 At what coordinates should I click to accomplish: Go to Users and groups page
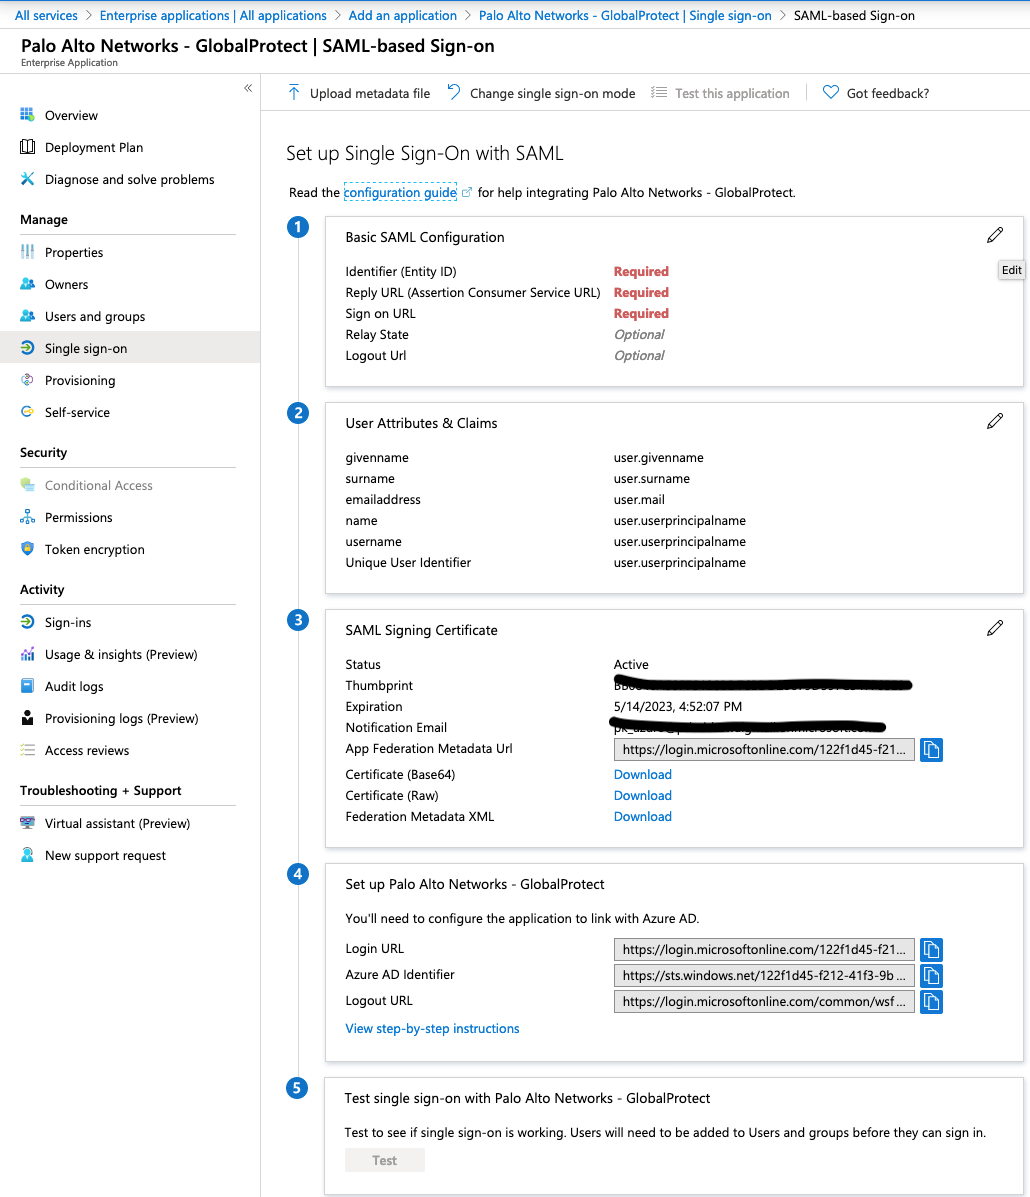click(x=95, y=316)
